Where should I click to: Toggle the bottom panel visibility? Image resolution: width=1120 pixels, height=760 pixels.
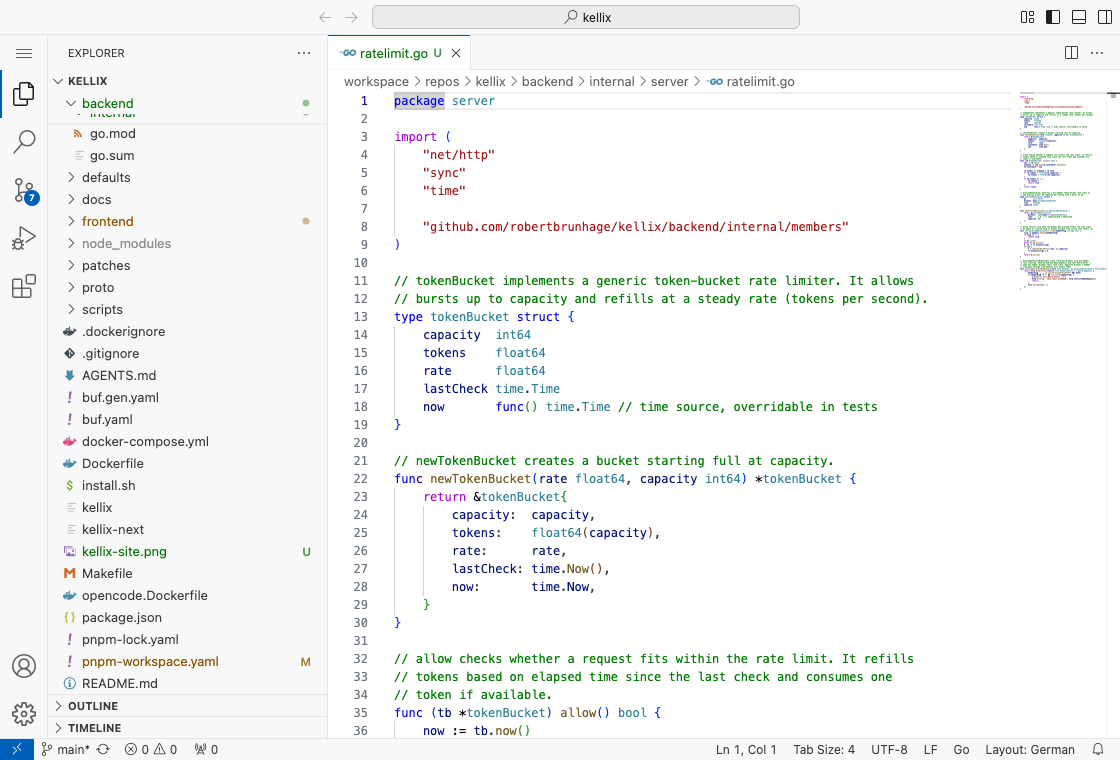1079,17
